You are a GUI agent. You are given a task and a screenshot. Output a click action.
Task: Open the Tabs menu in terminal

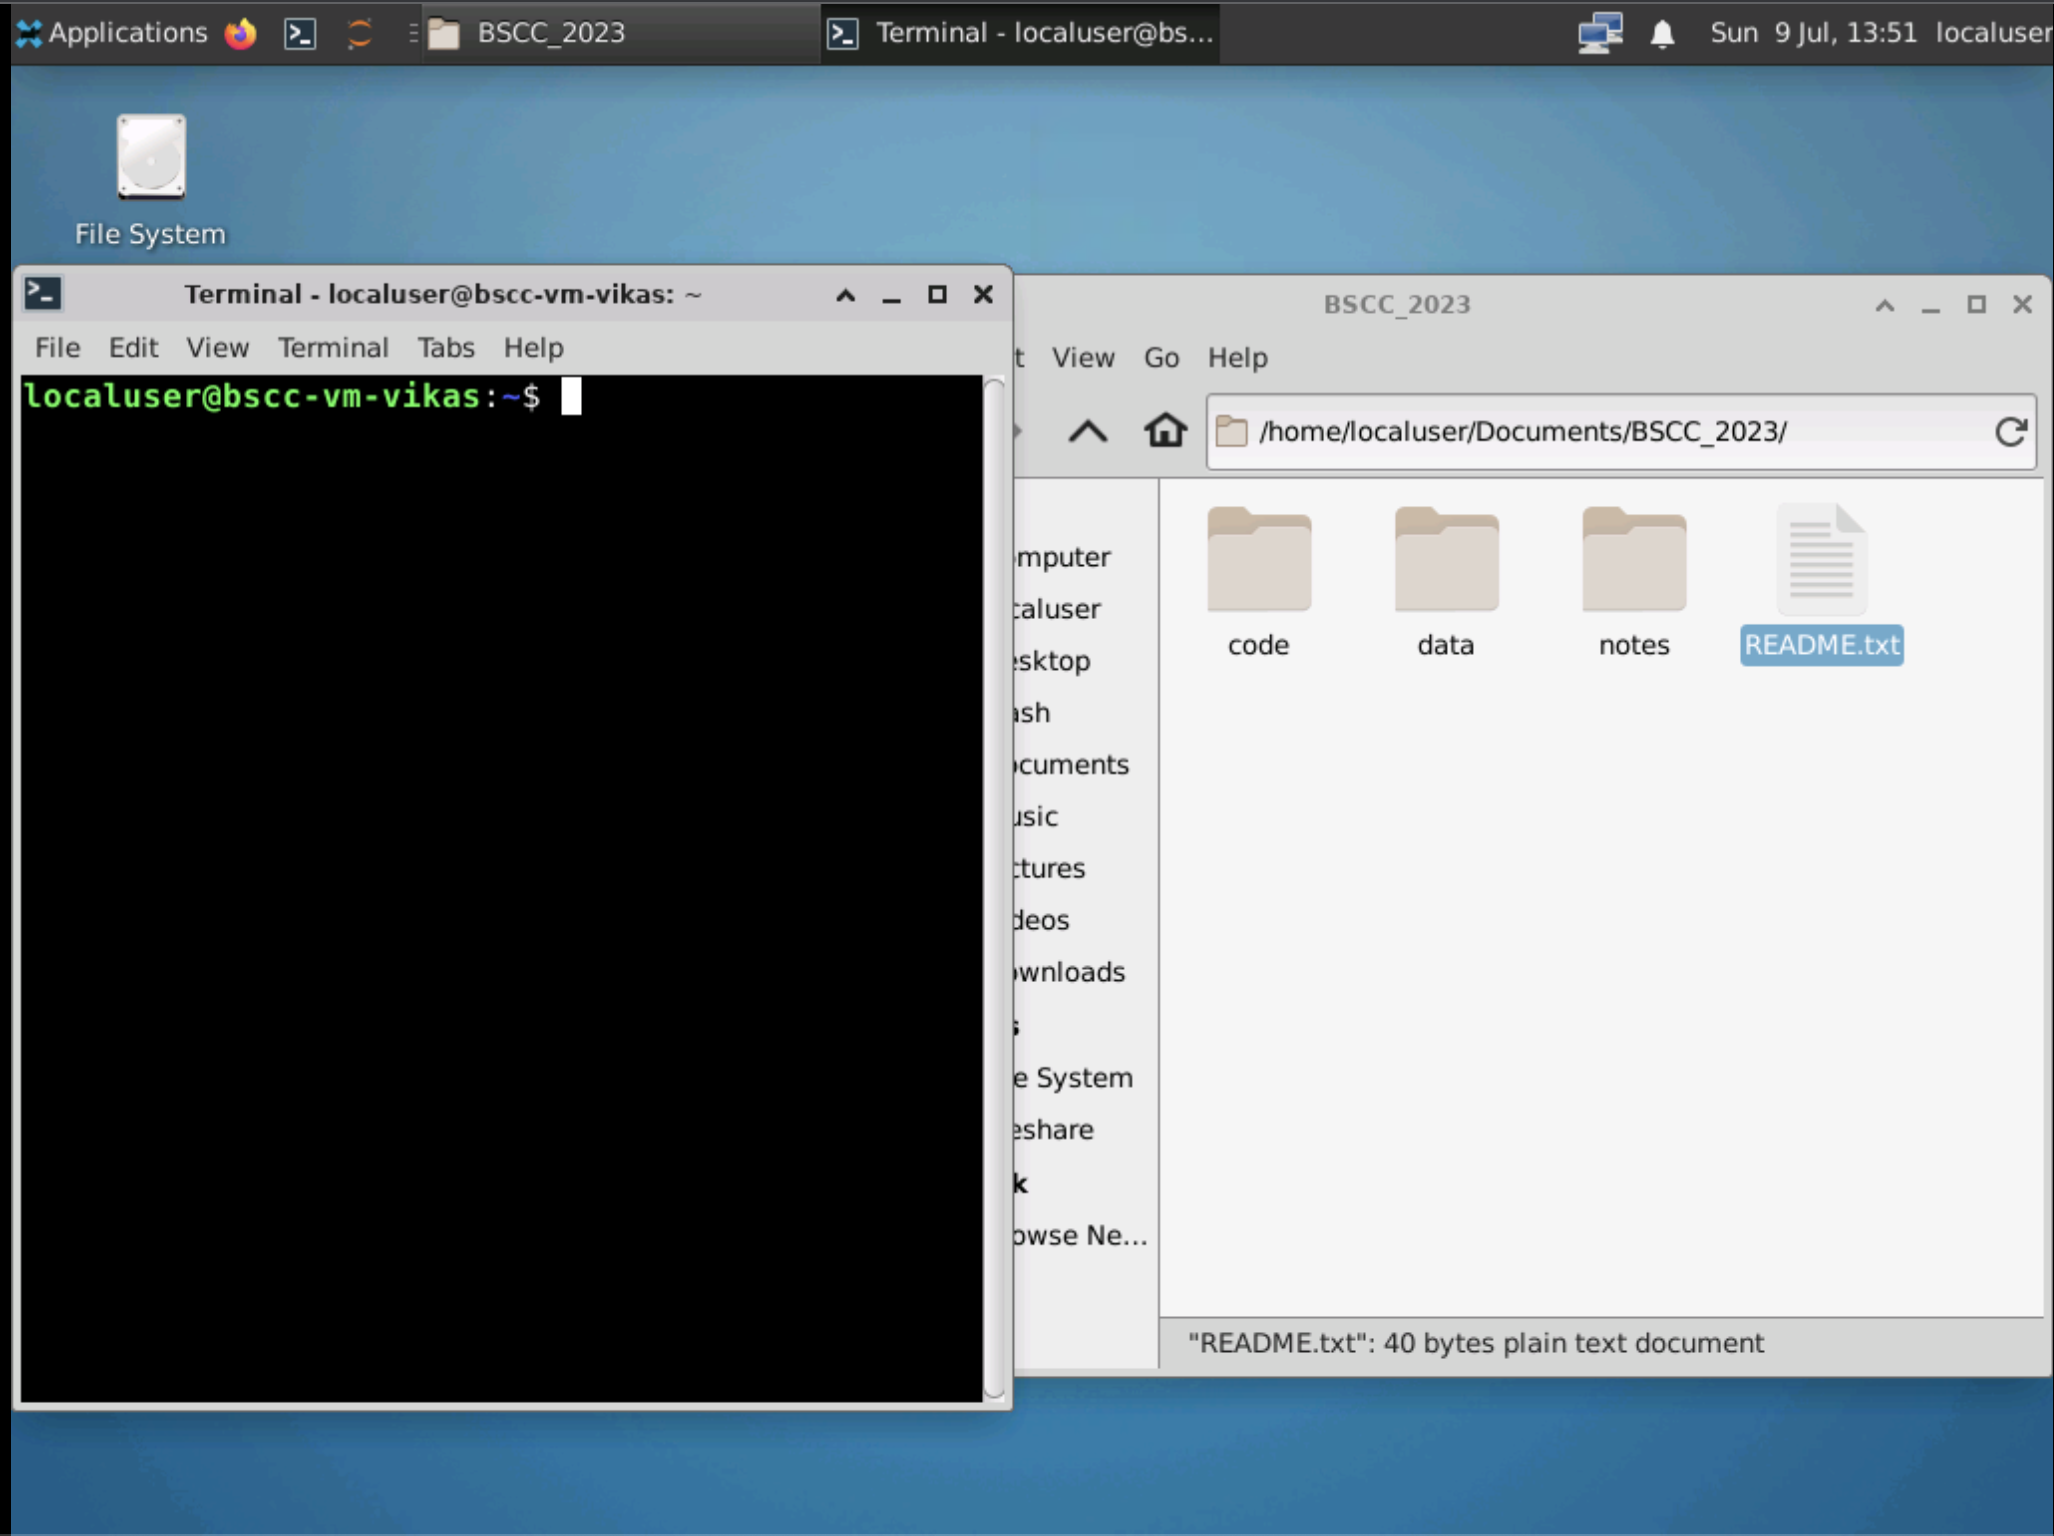pyautogui.click(x=446, y=347)
